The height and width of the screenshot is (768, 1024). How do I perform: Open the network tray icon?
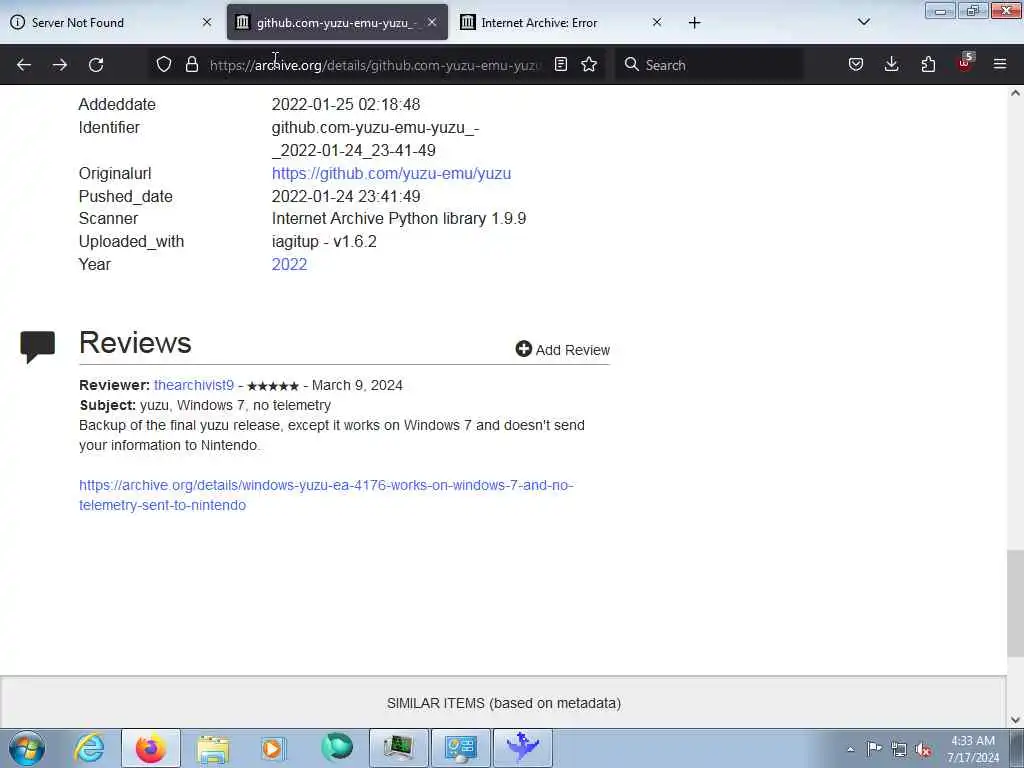899,750
